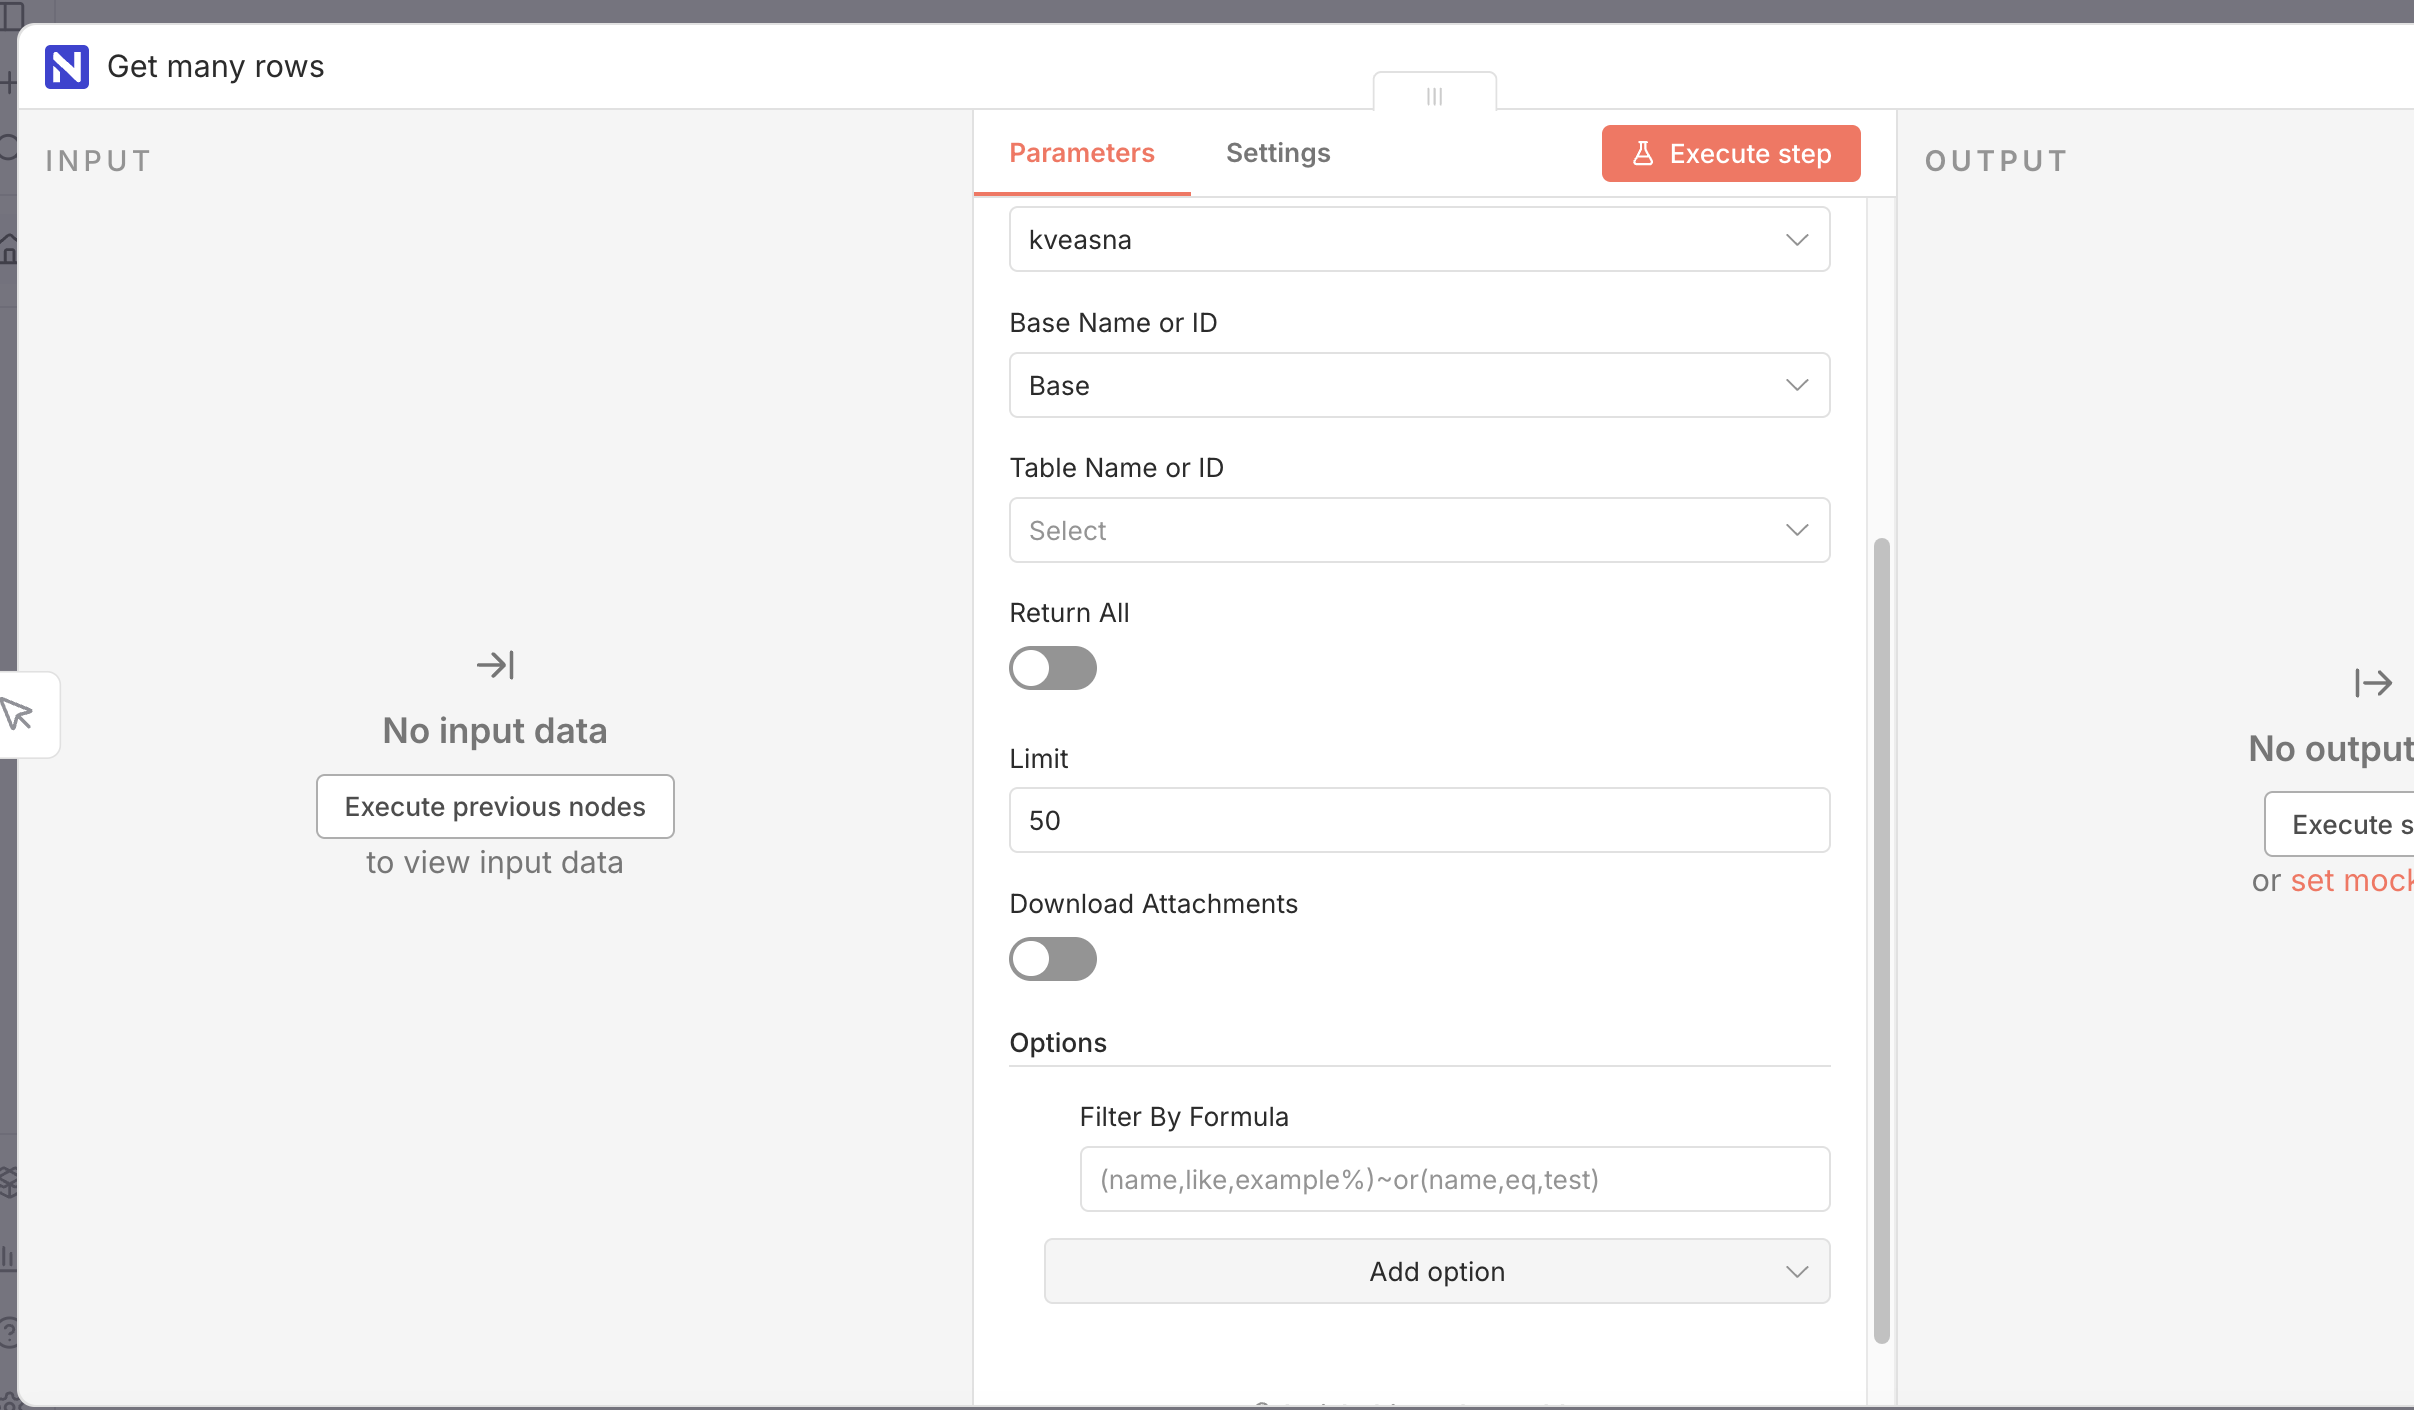Screen dimensions: 2414x1410
Task: Turn on Download Attachments toggle
Action: [1052, 959]
